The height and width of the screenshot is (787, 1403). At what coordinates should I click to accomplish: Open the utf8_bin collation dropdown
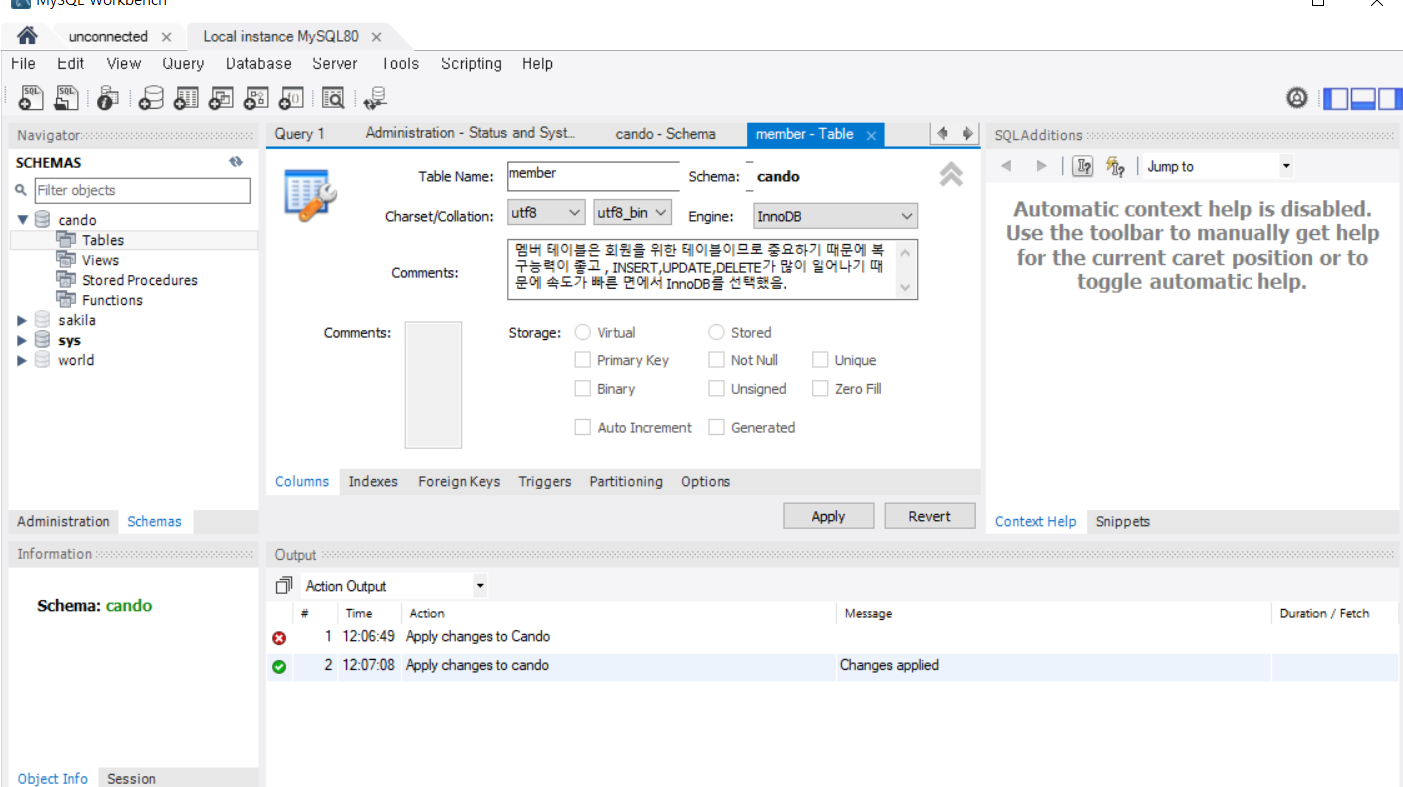633,213
